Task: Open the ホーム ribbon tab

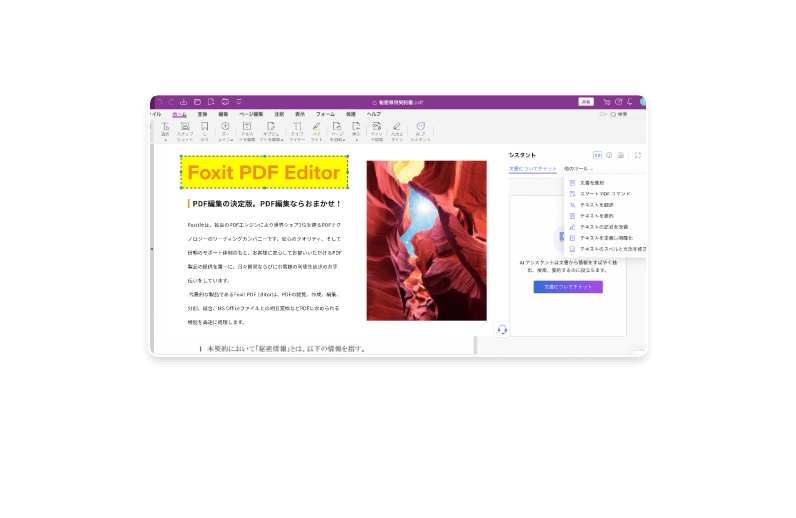Action: [x=179, y=114]
